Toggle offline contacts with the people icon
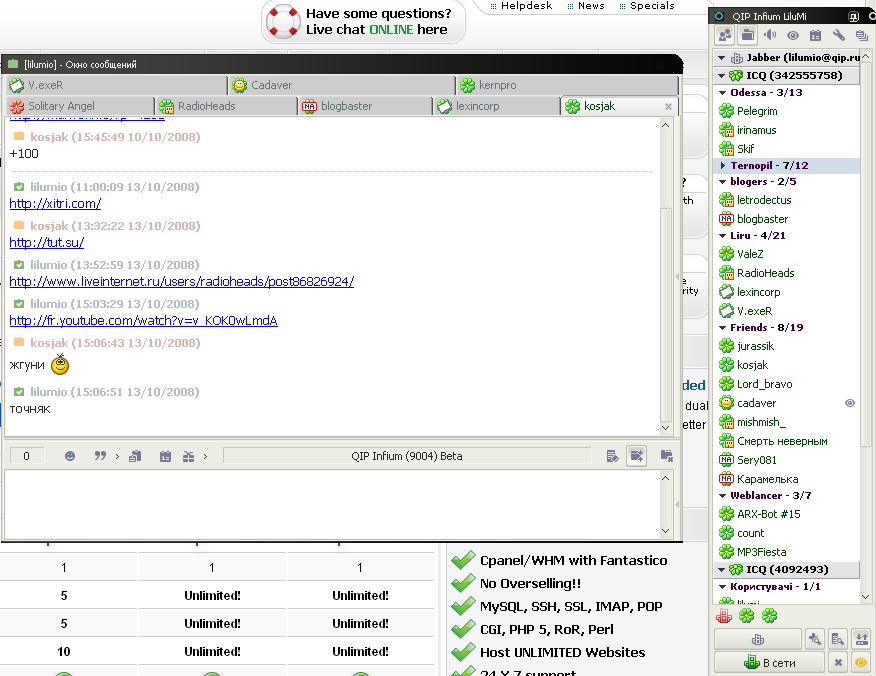This screenshot has width=876, height=676. pos(725,36)
